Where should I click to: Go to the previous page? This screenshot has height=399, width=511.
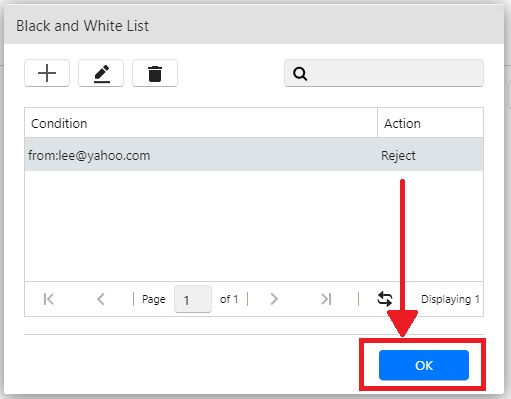tap(101, 299)
